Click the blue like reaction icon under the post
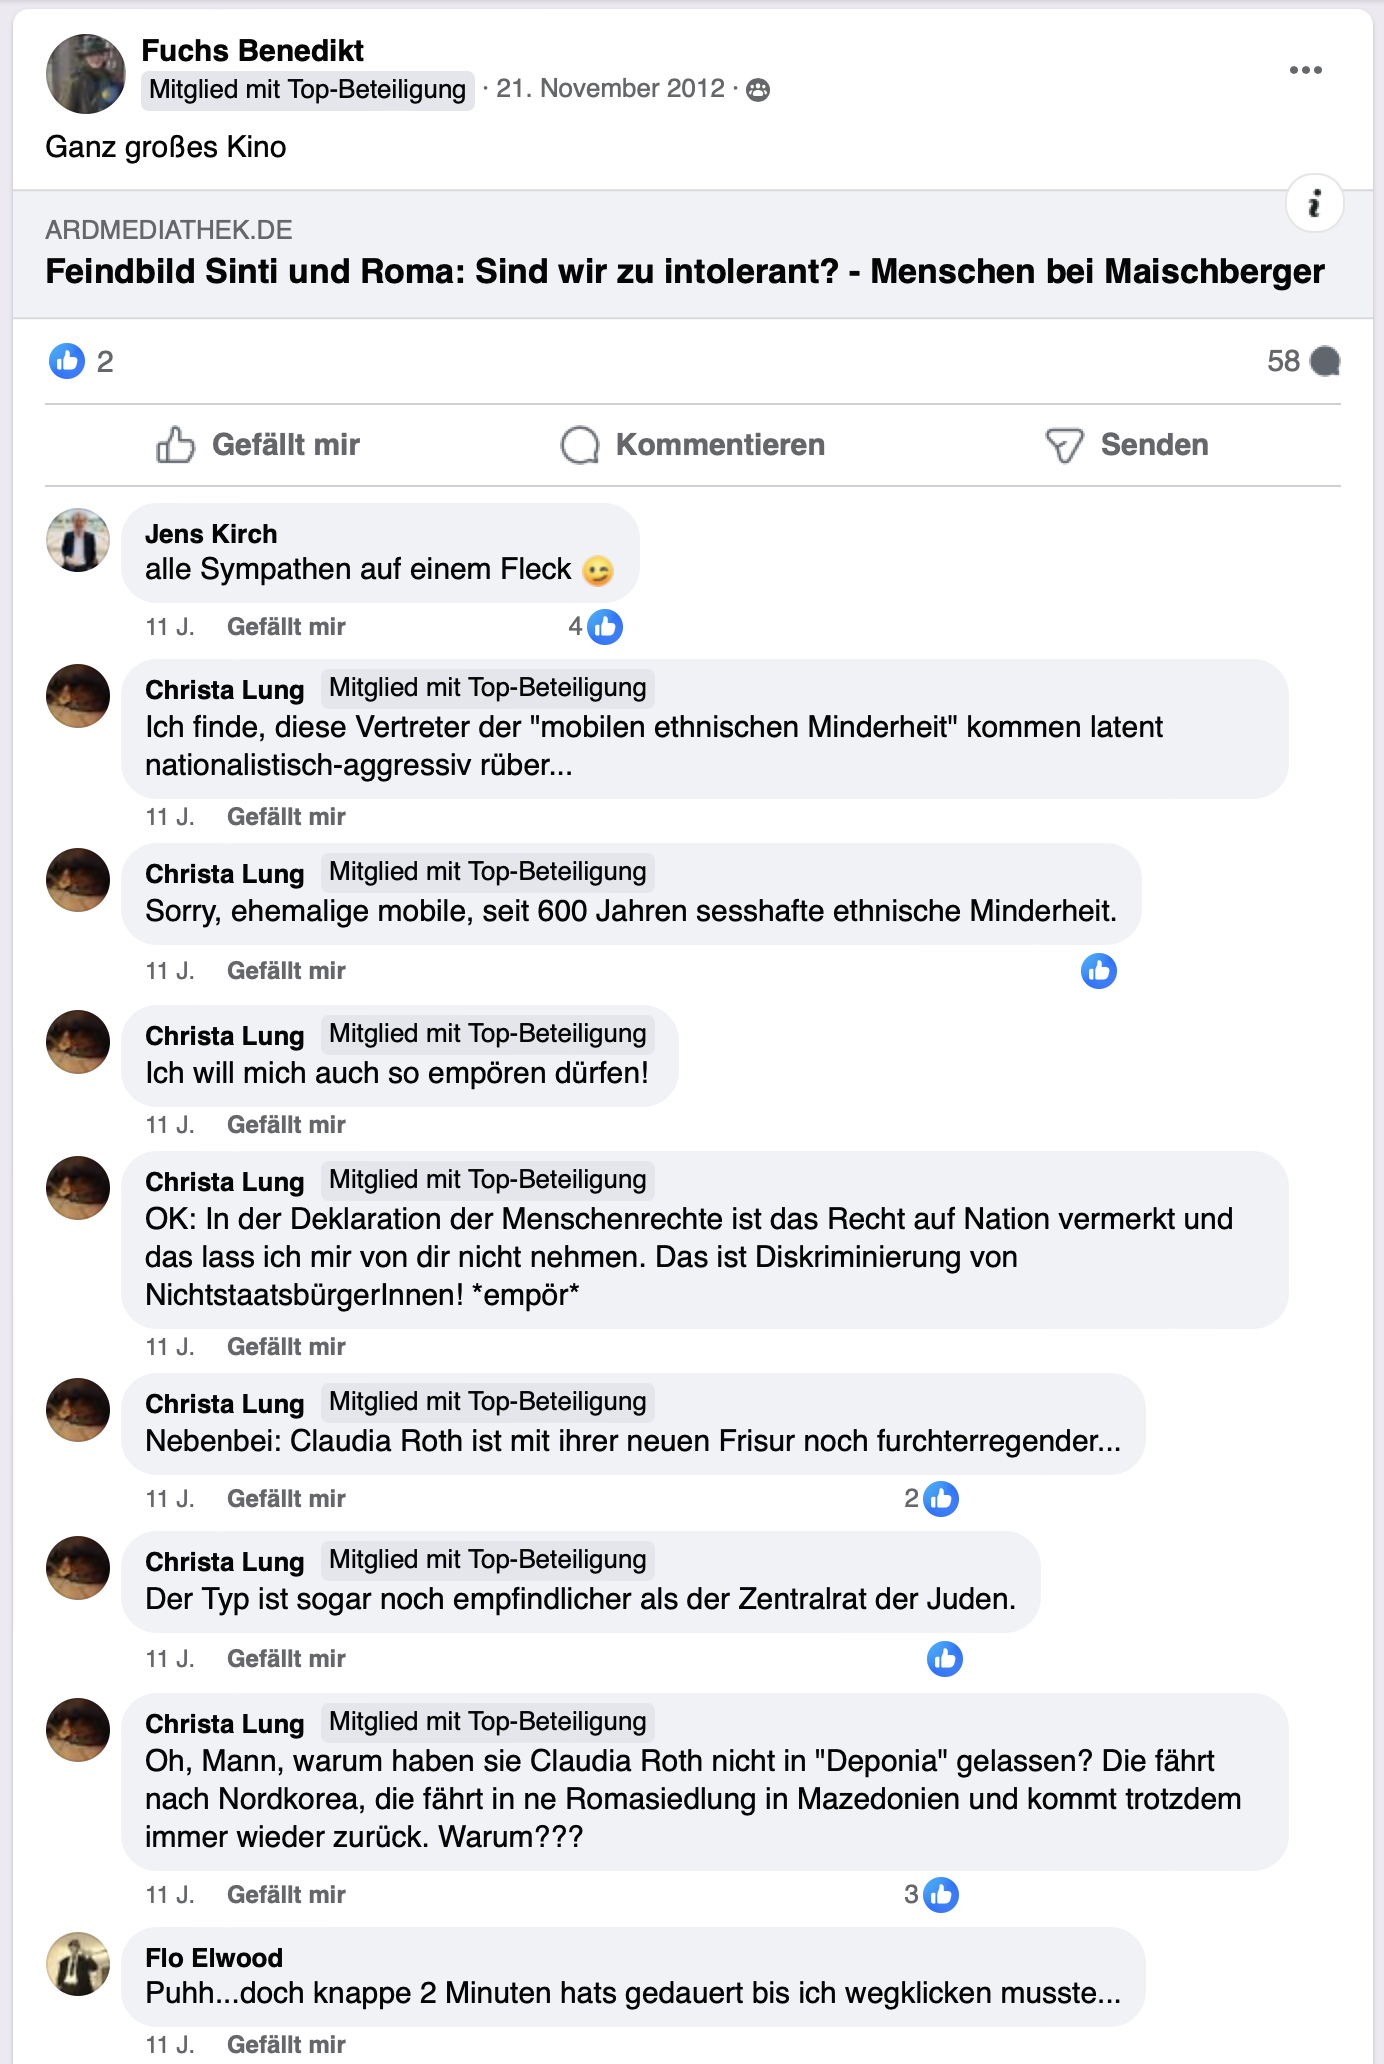The height and width of the screenshot is (2064, 1384). pos(67,361)
